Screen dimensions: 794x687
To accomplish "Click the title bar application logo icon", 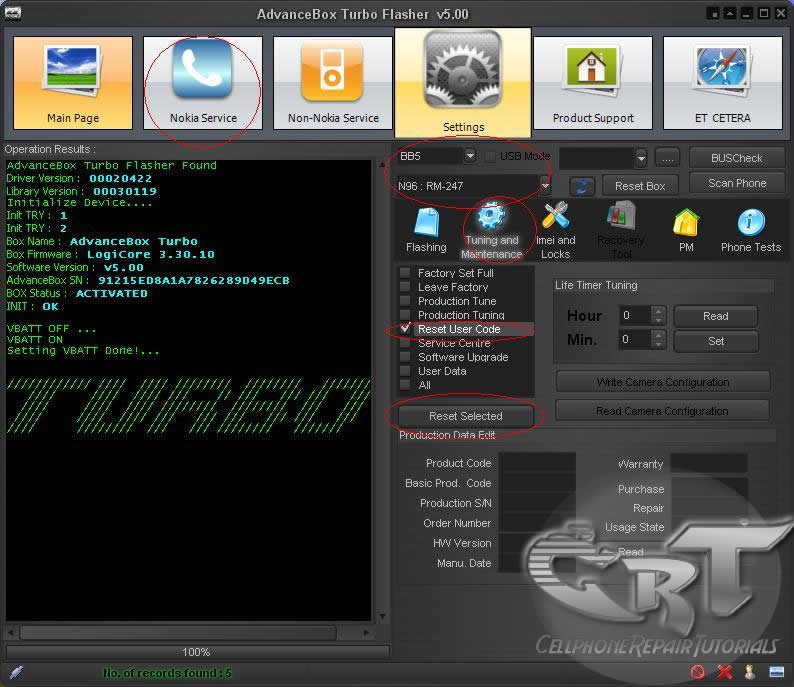I will coord(13,13).
